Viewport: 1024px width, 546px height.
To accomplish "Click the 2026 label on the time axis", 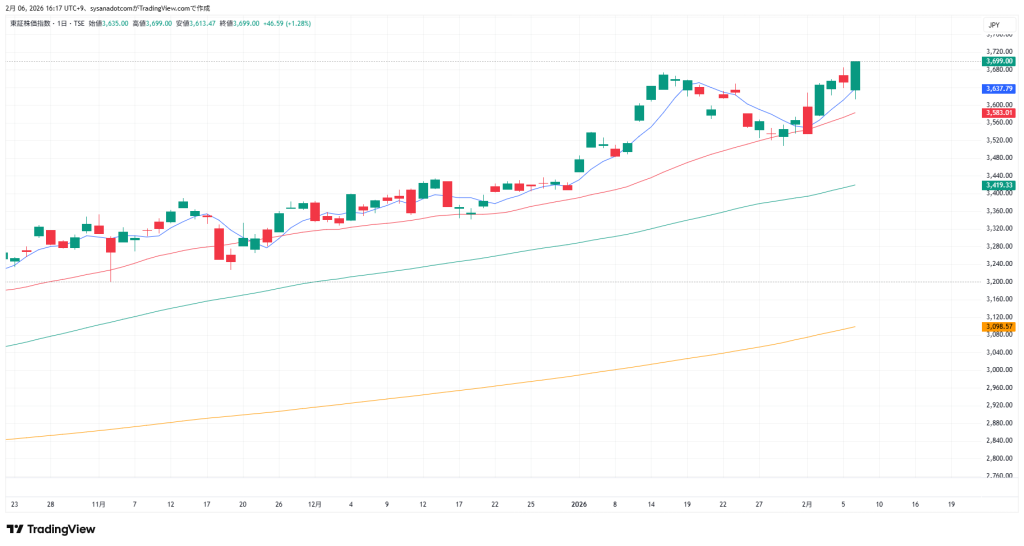I will (x=579, y=505).
